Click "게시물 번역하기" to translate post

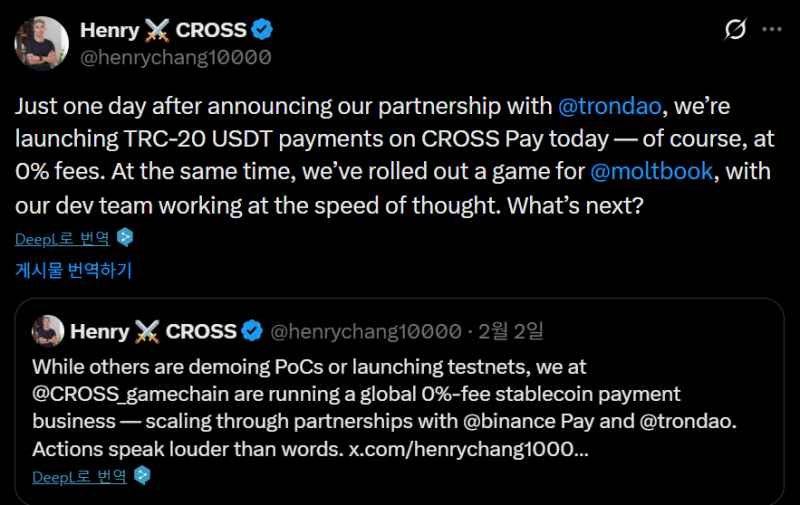[73, 270]
